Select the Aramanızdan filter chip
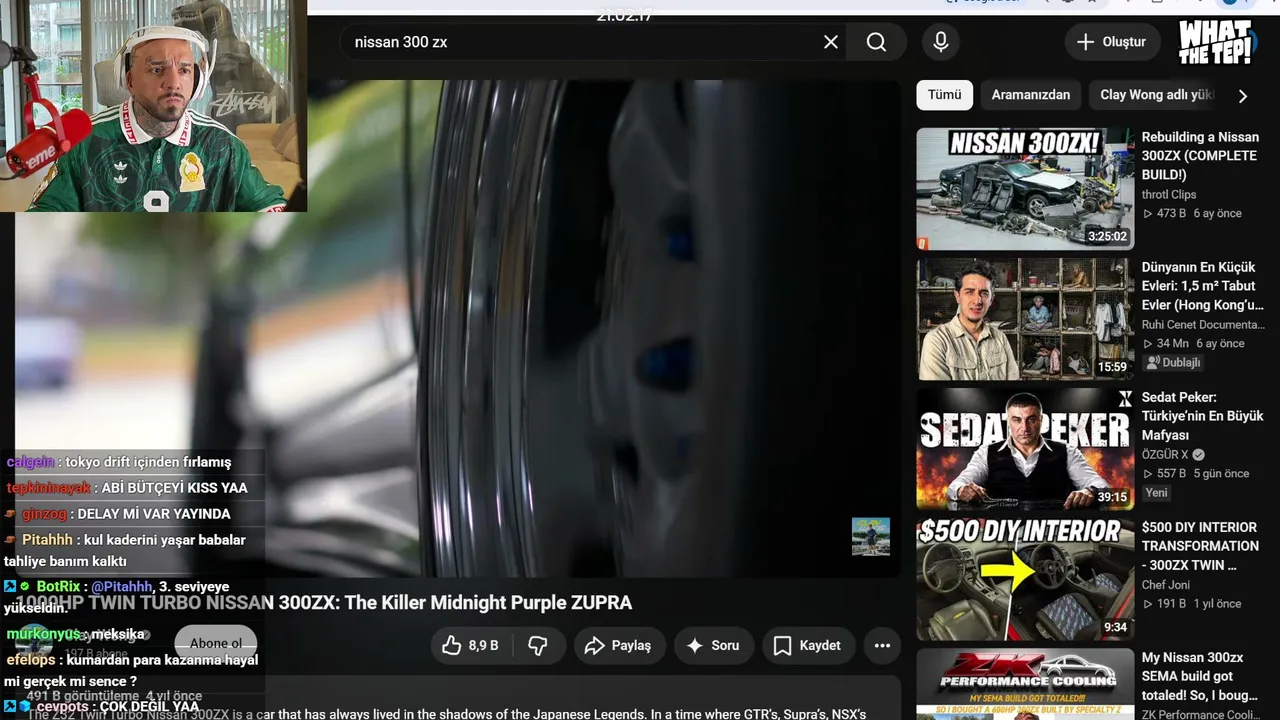 coord(1030,95)
